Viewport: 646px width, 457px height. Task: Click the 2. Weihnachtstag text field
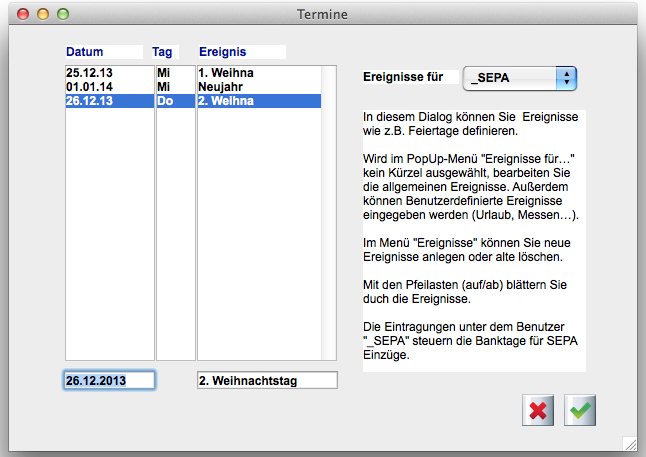267,380
